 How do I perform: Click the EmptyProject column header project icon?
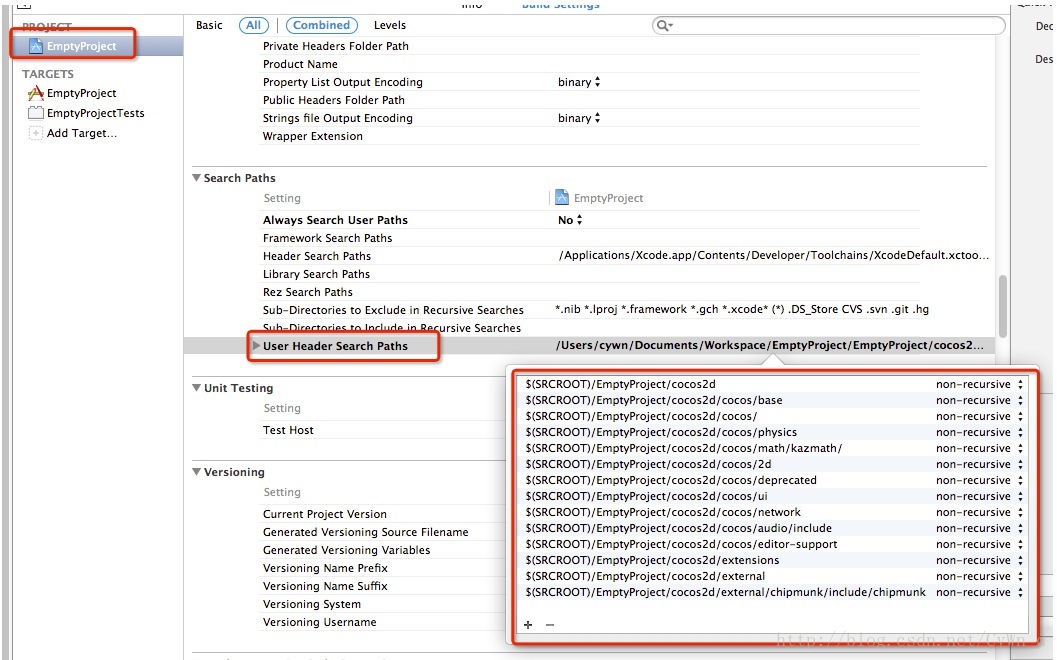(x=562, y=198)
